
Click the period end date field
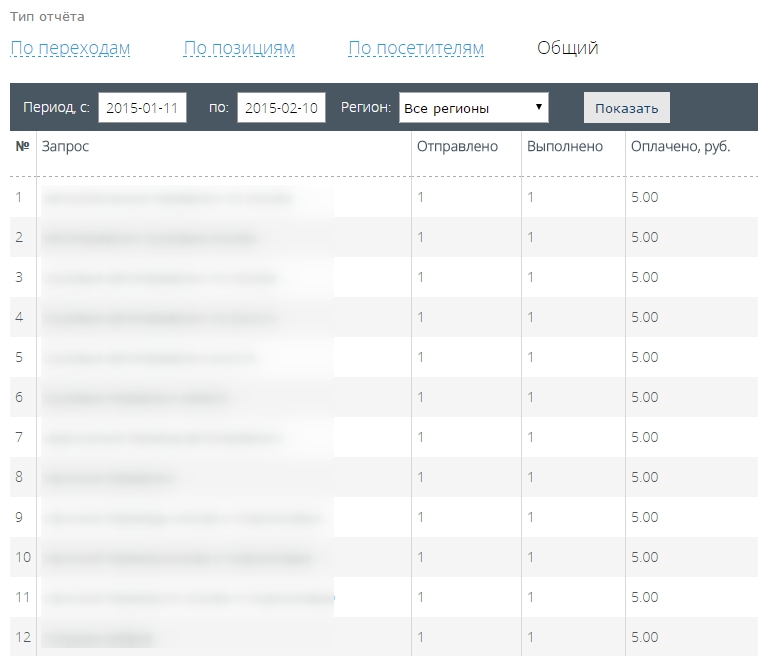pyautogui.click(x=281, y=108)
